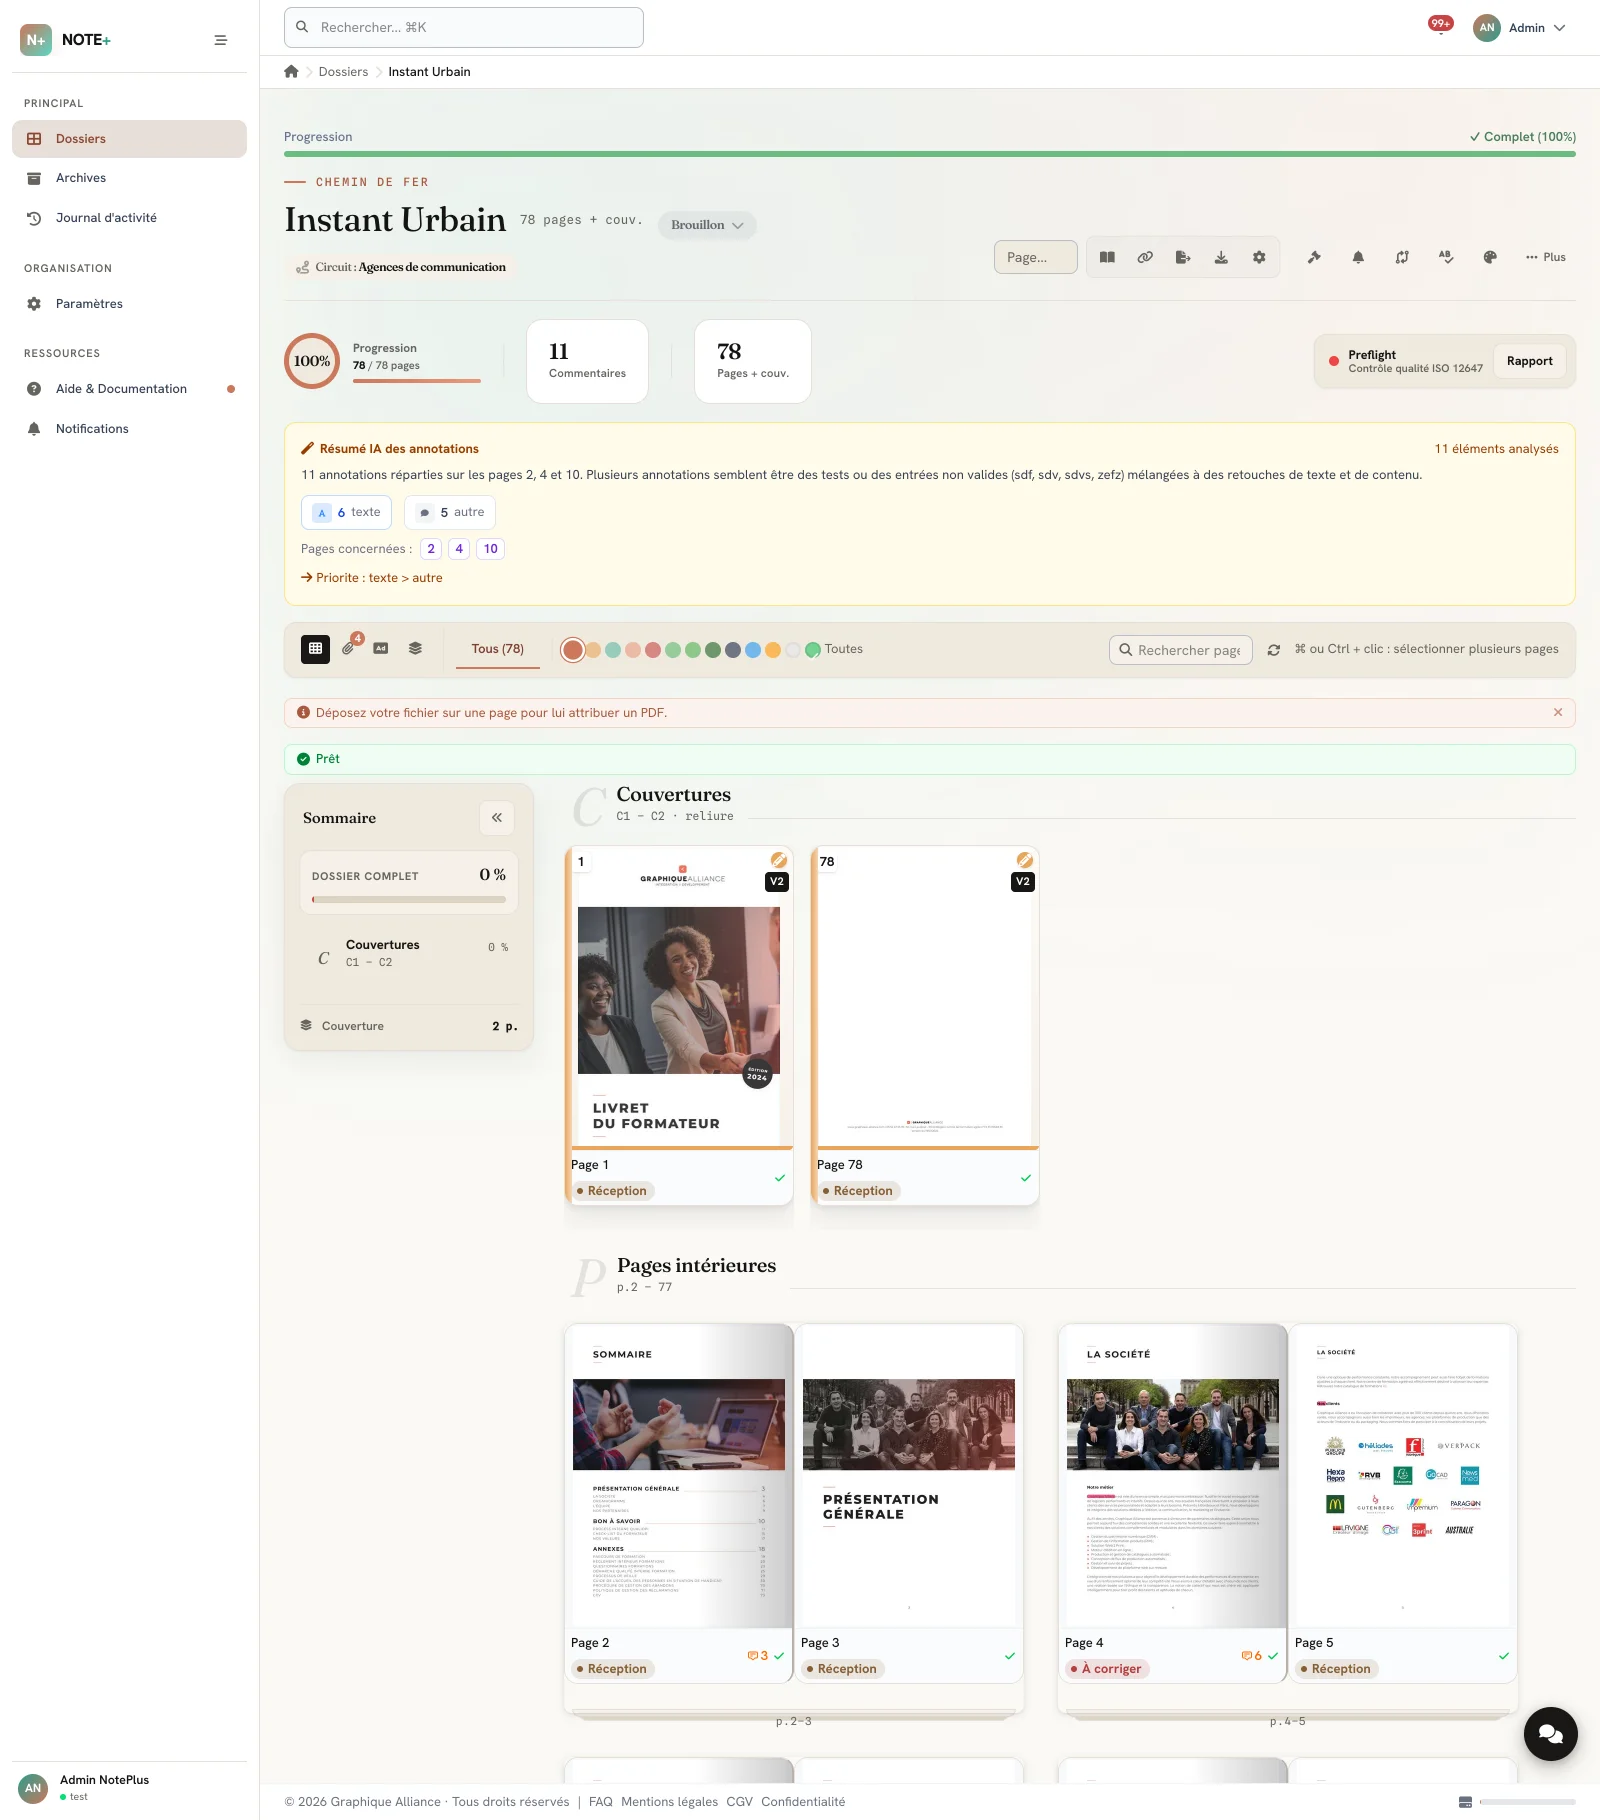Open the booklet reader view icon
Viewport: 1600px width, 1820px height.
[1107, 257]
